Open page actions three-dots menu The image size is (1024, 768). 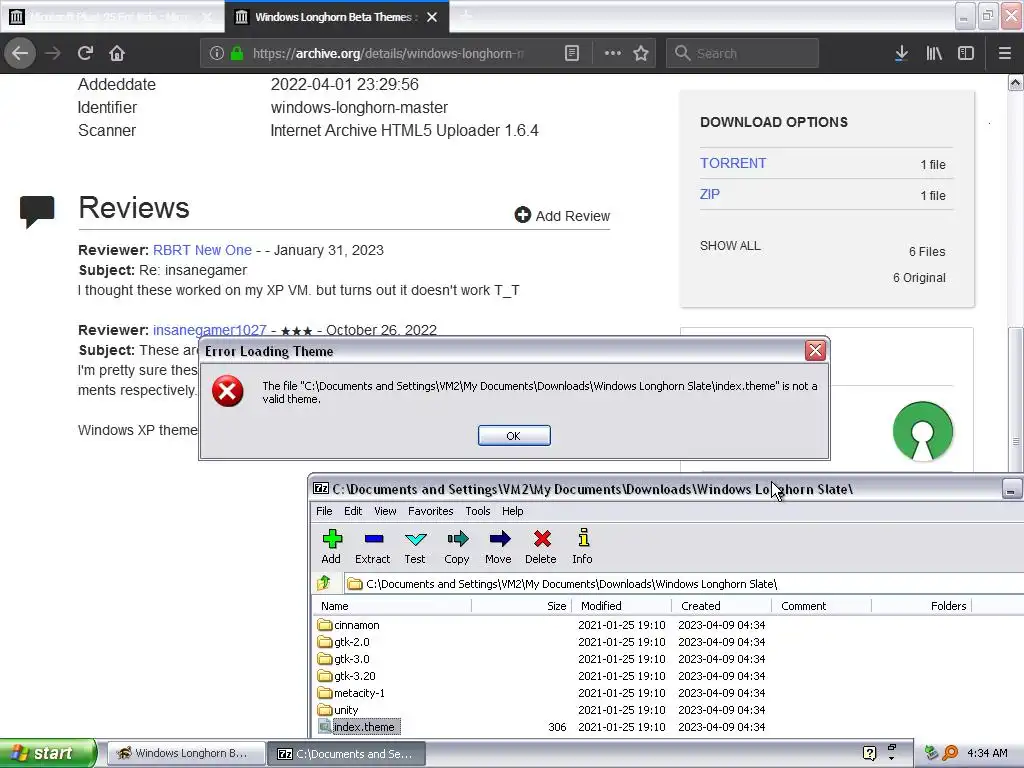tap(613, 53)
